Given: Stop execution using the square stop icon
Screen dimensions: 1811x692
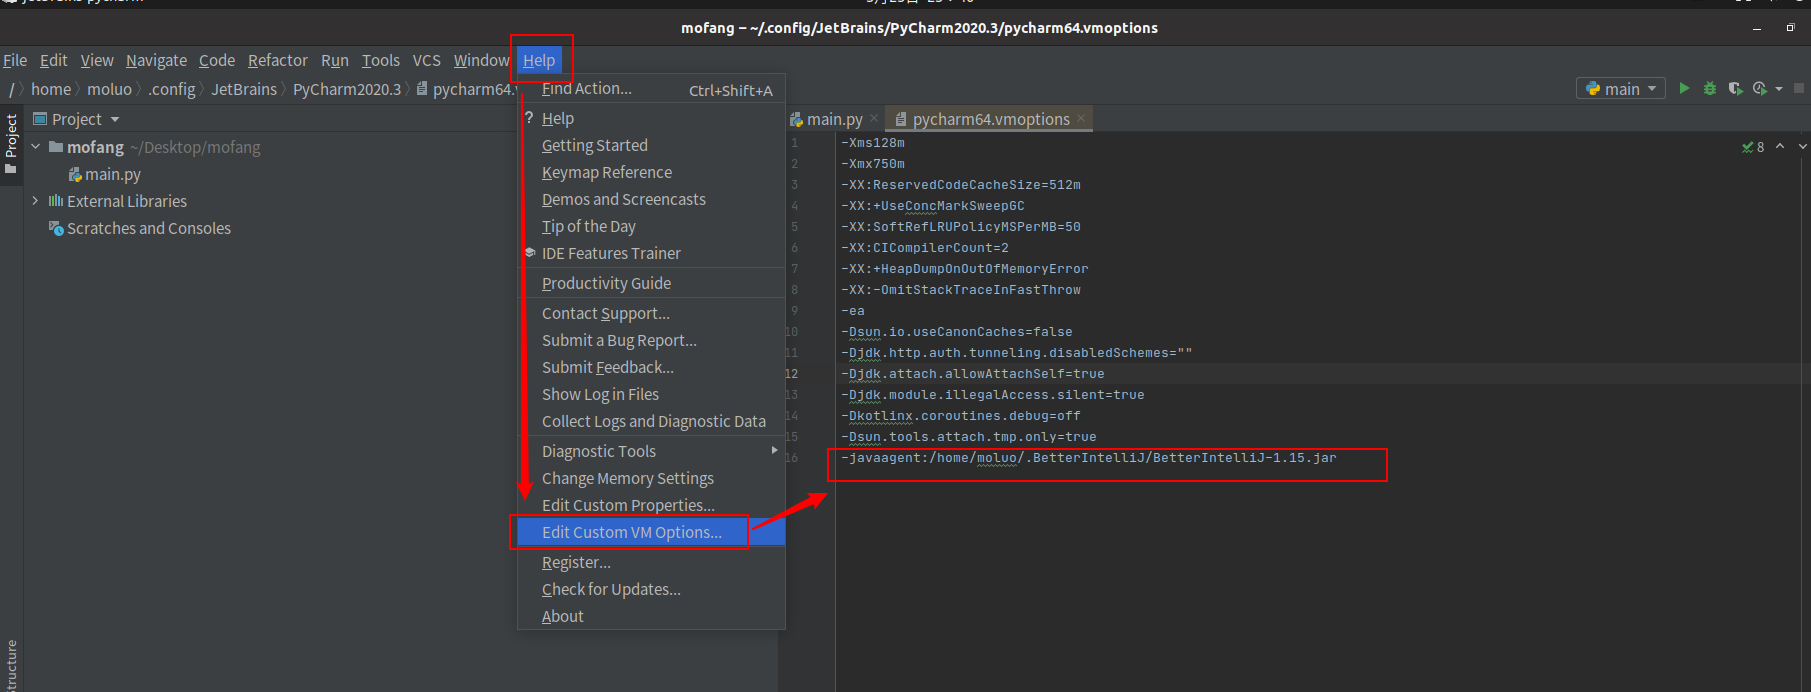Looking at the screenshot, I should pyautogui.click(x=1799, y=88).
